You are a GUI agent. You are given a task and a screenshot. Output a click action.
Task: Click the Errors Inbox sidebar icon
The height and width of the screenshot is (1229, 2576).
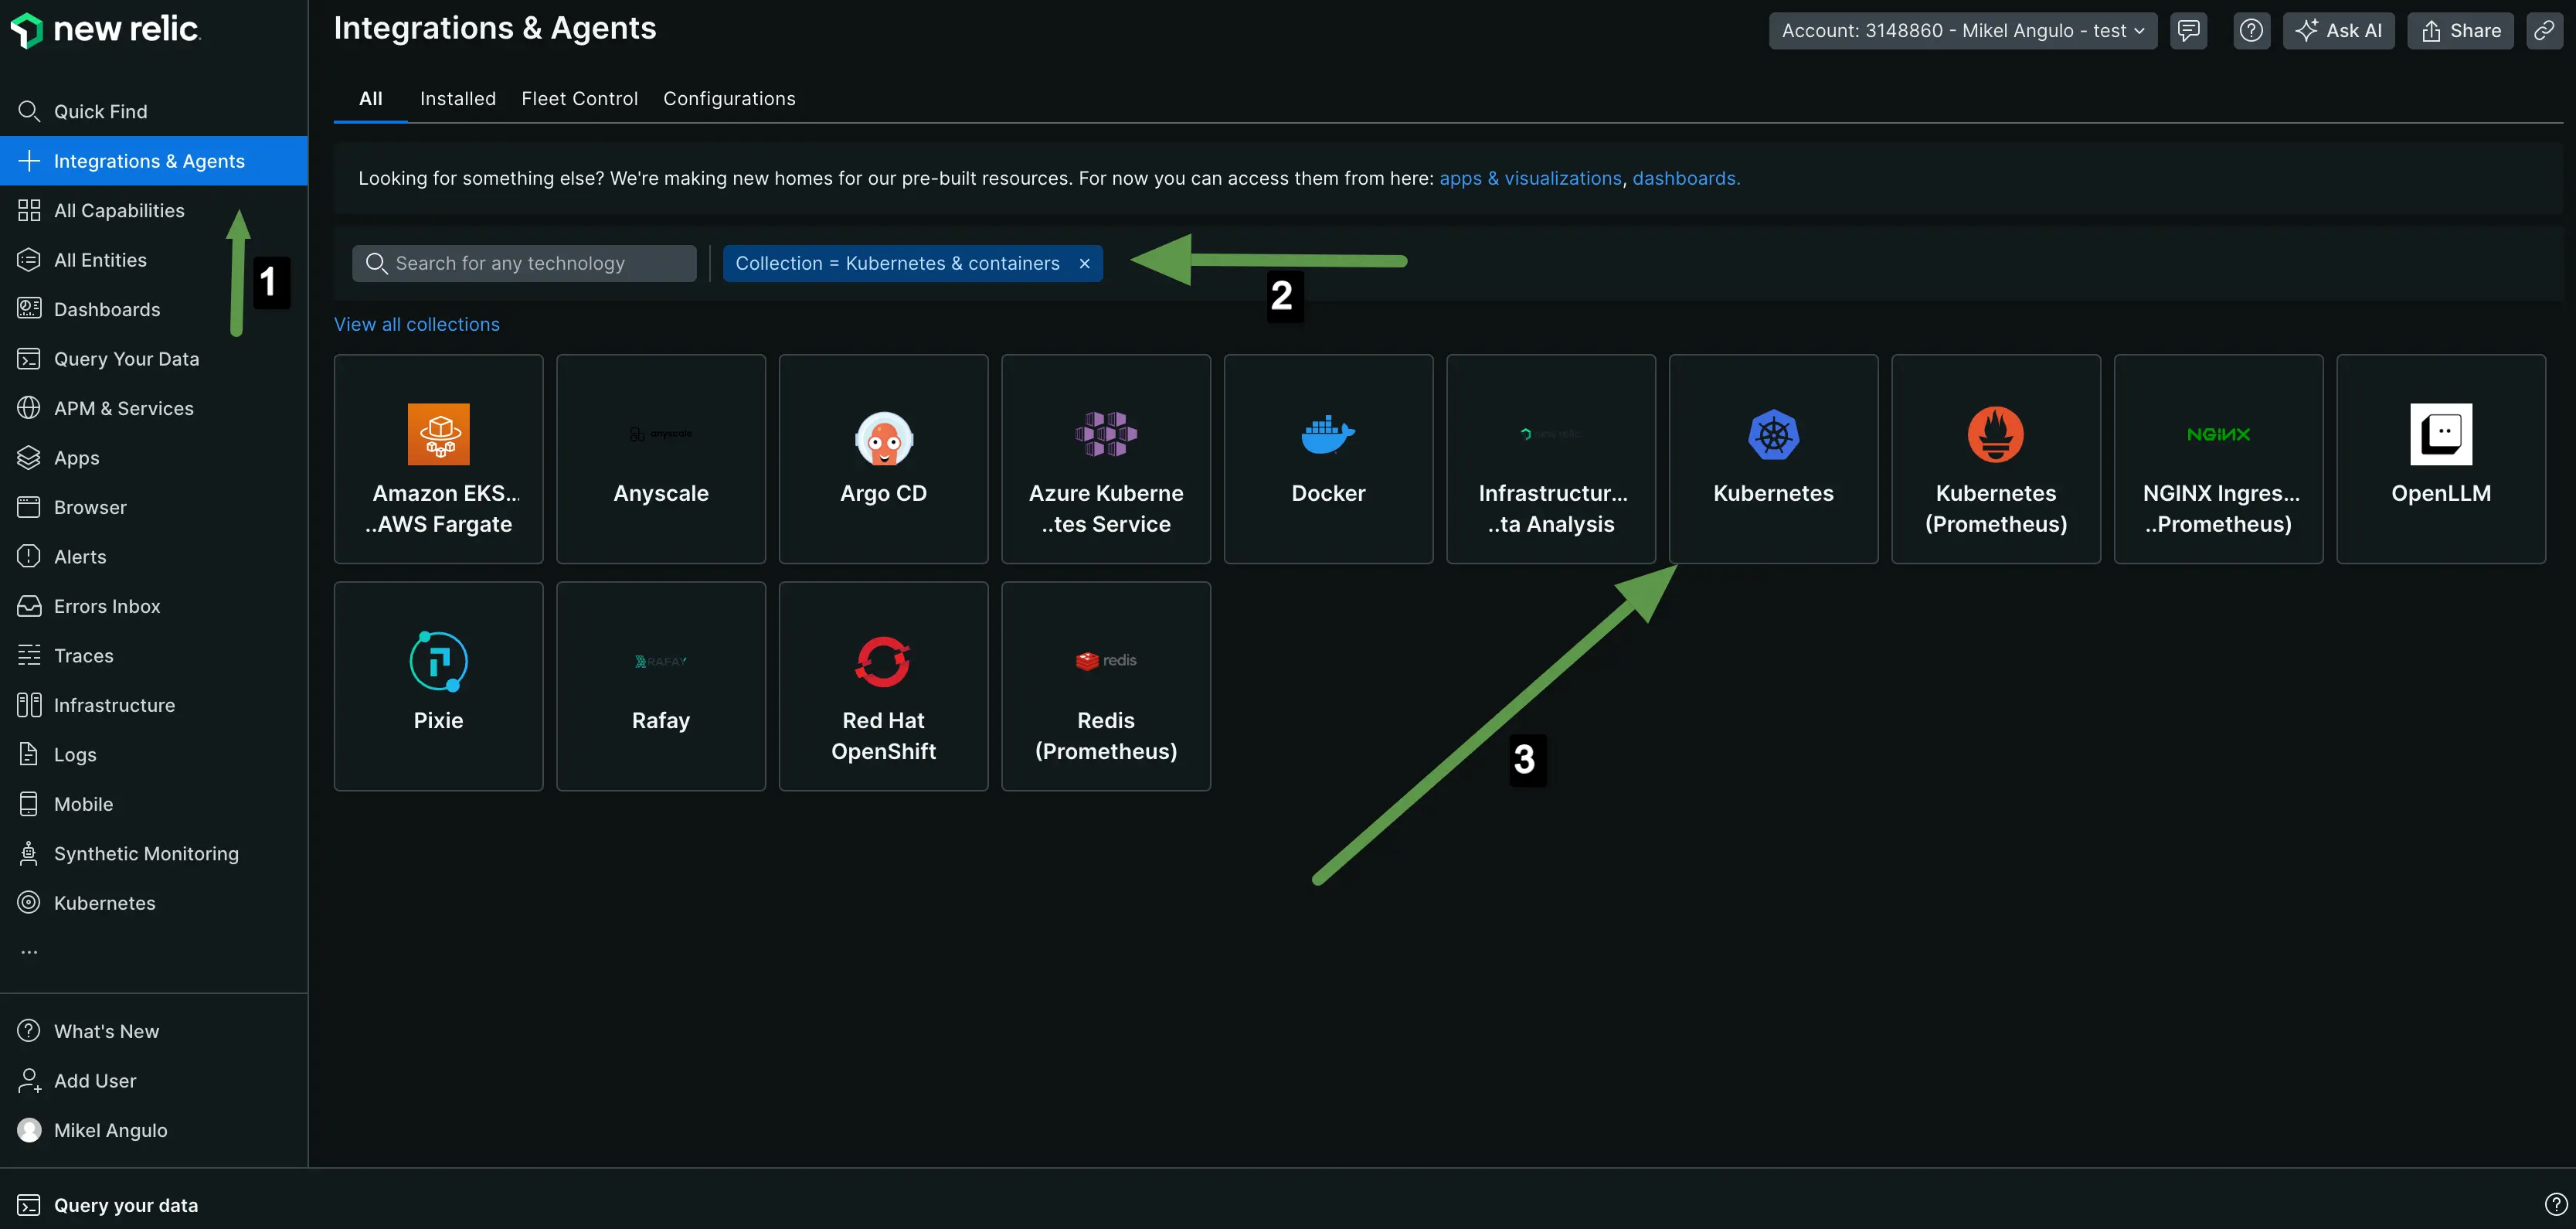[x=28, y=606]
